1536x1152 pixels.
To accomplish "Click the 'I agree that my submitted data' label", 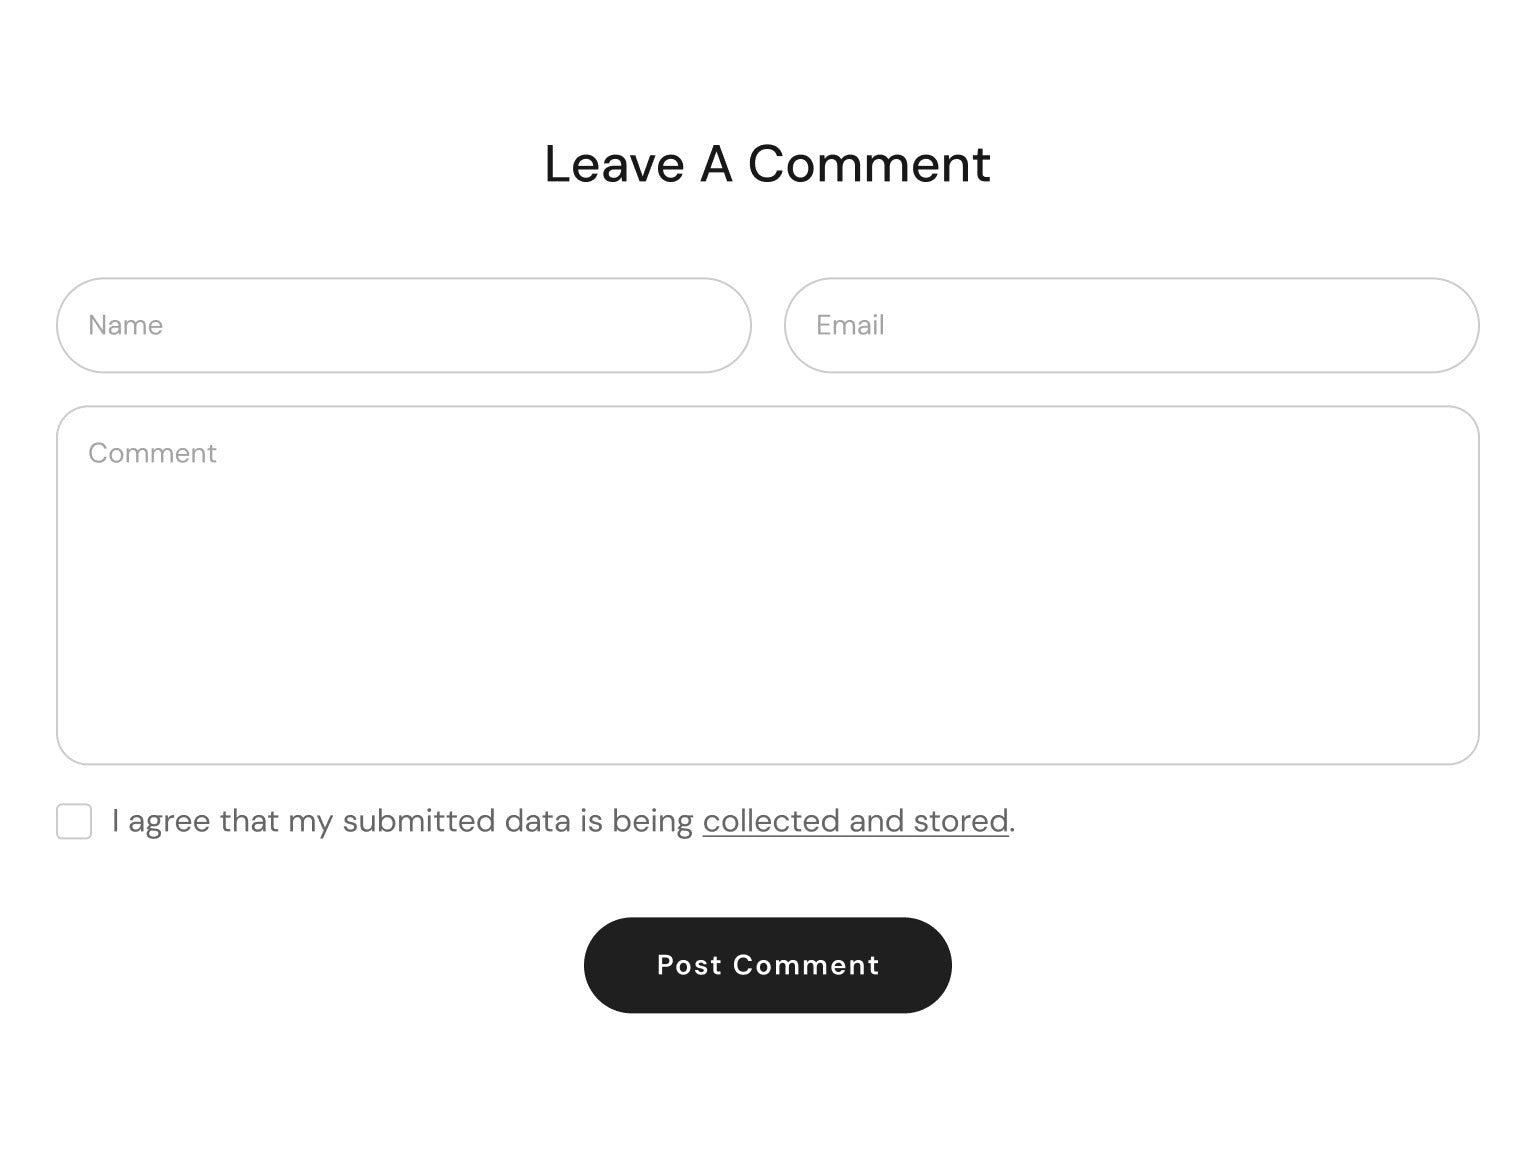I will click(x=400, y=821).
